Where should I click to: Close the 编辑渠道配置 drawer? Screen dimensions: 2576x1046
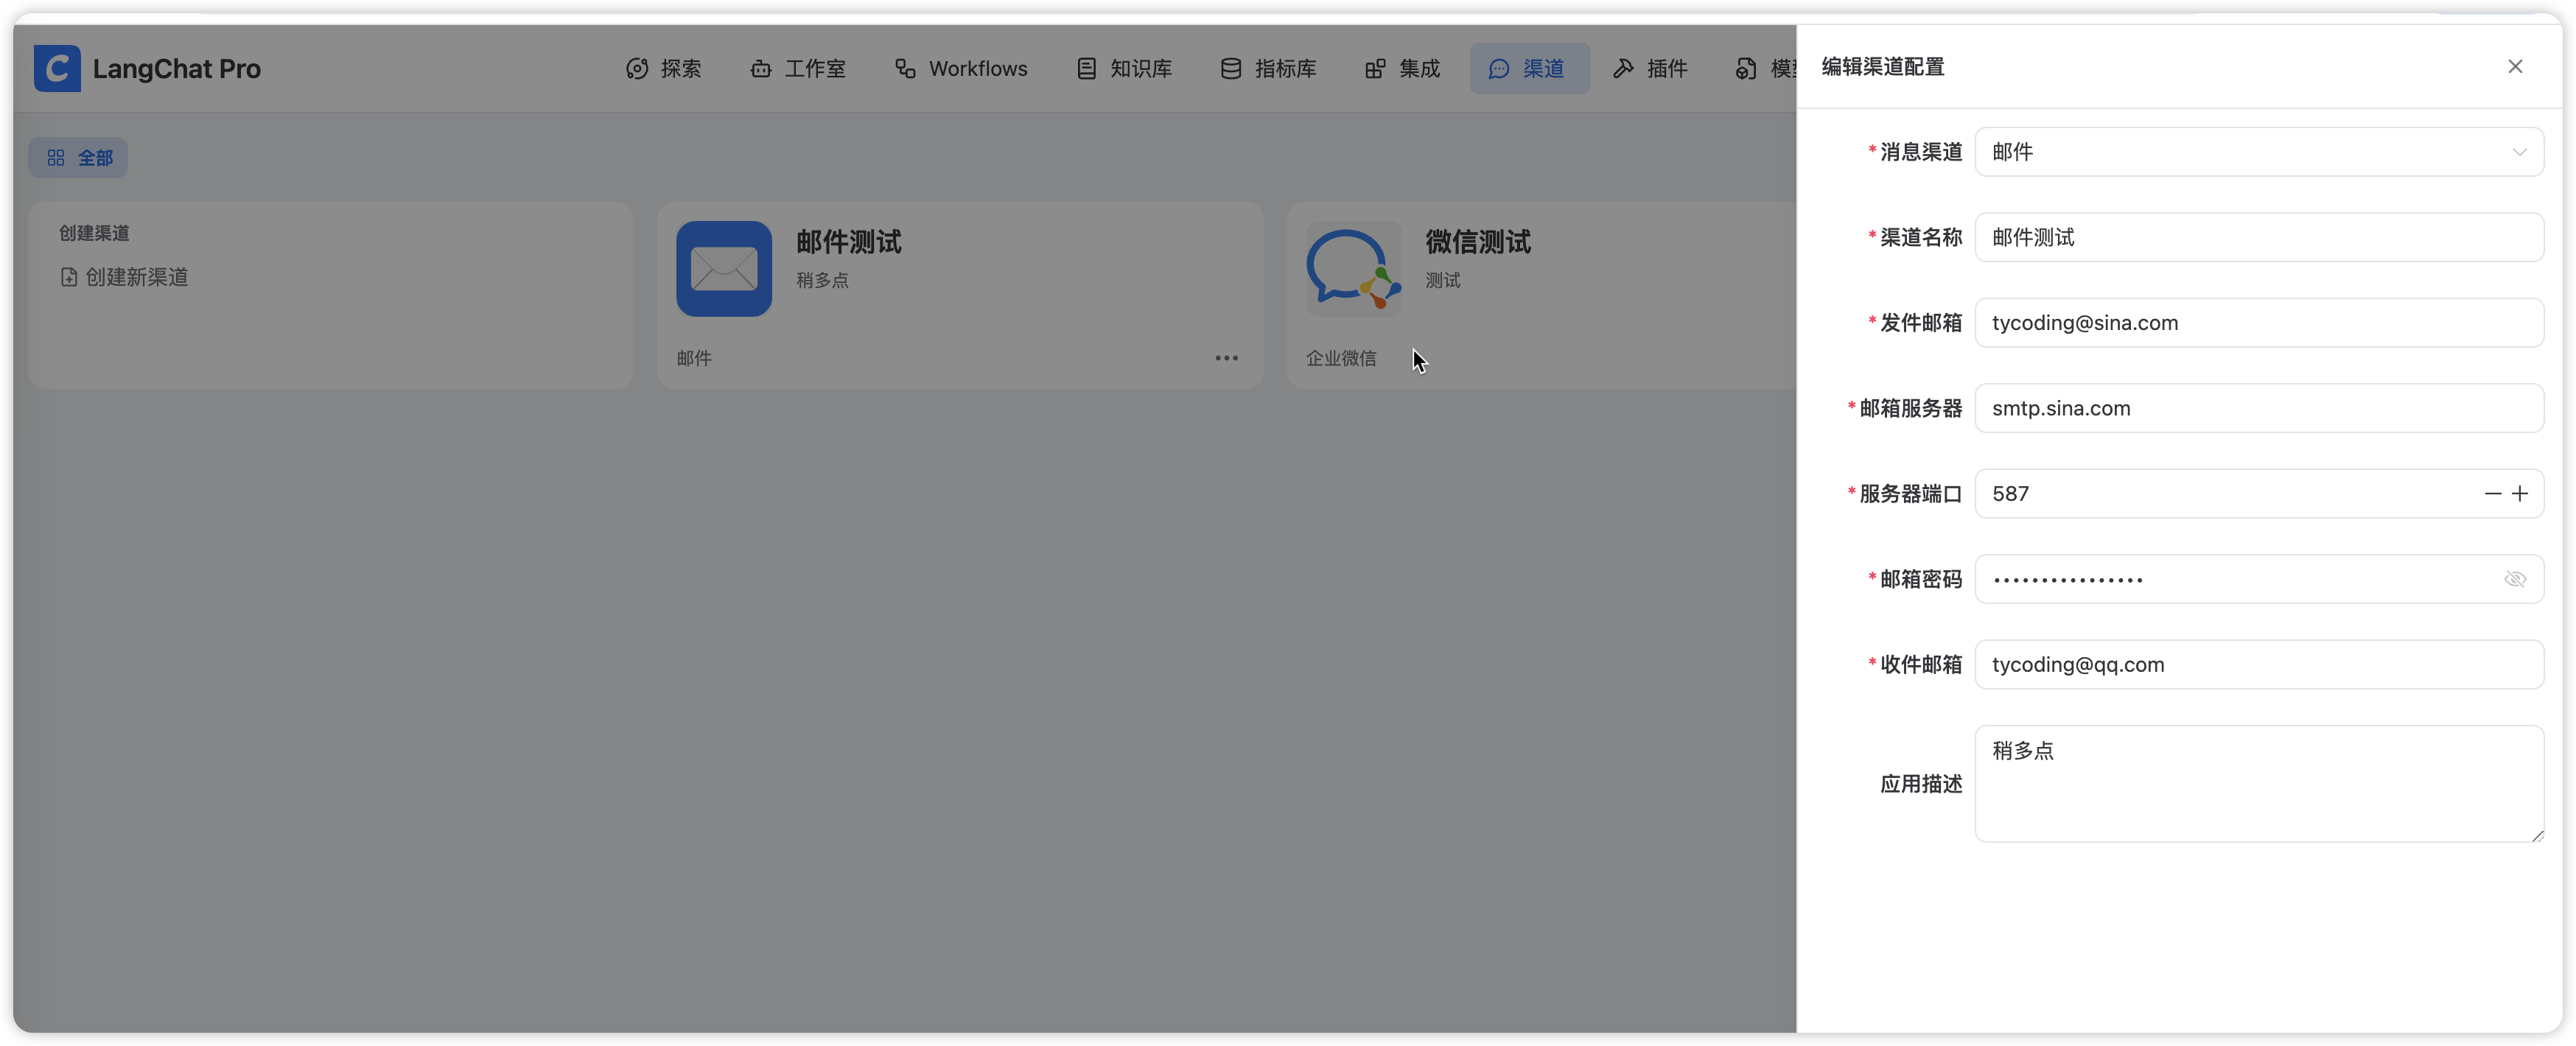tap(2516, 67)
